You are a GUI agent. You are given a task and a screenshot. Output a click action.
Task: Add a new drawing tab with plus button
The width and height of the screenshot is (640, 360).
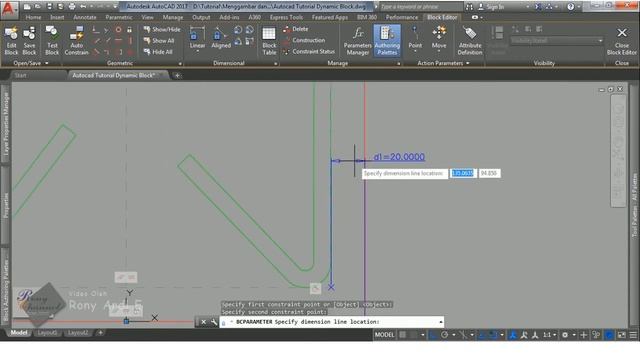(177, 76)
